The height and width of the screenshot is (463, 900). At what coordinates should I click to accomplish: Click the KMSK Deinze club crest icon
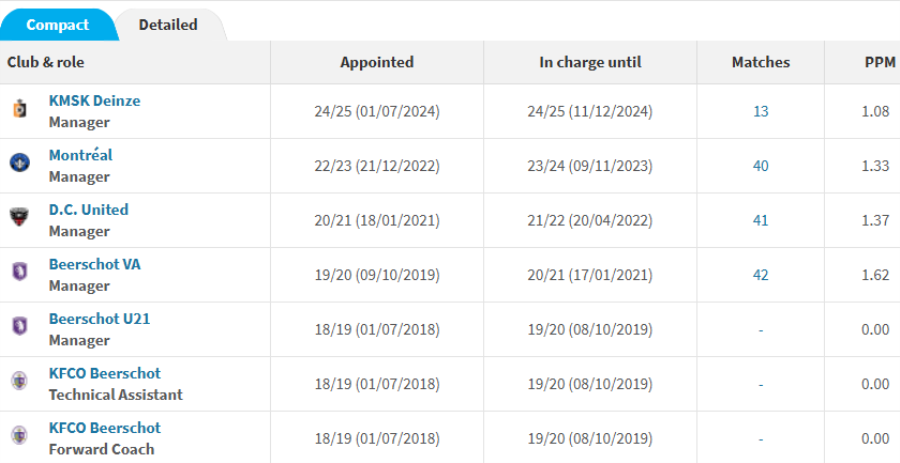(20, 110)
